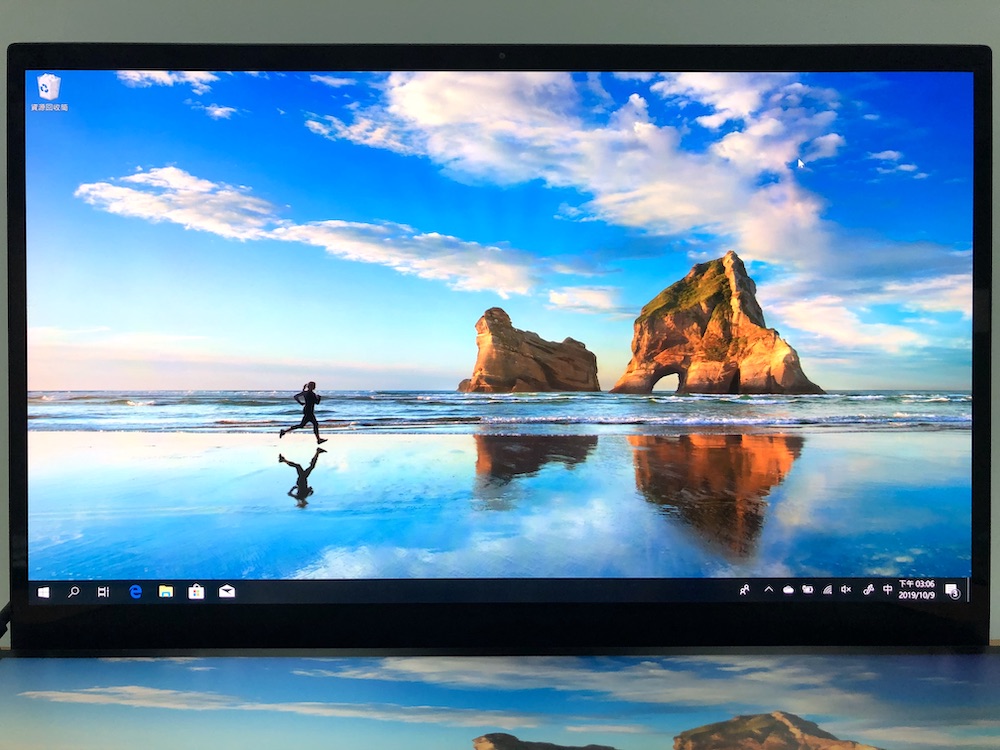
Task: Click the Show Desktop strip
Action: coord(968,590)
